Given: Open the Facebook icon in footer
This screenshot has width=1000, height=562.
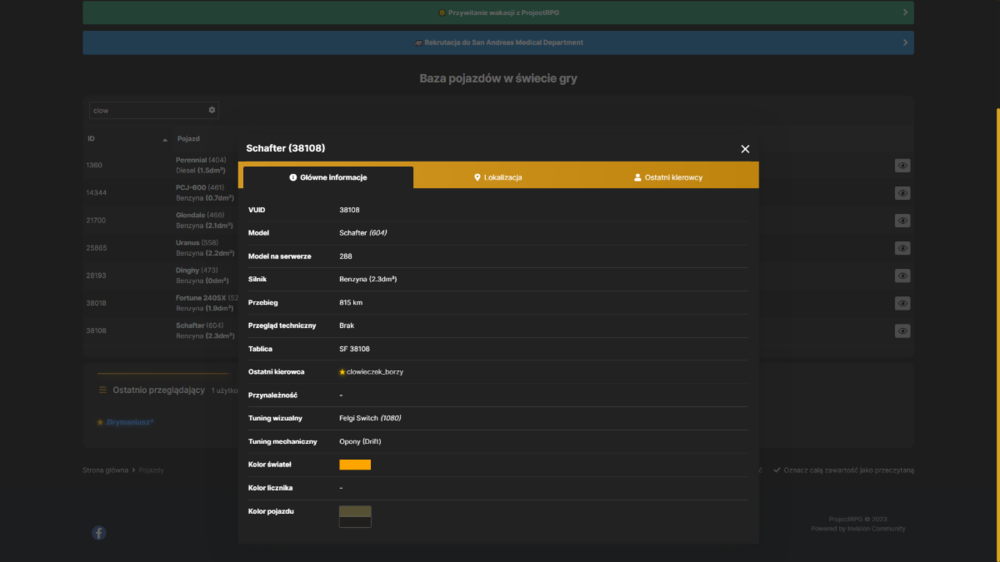Looking at the screenshot, I should [99, 533].
